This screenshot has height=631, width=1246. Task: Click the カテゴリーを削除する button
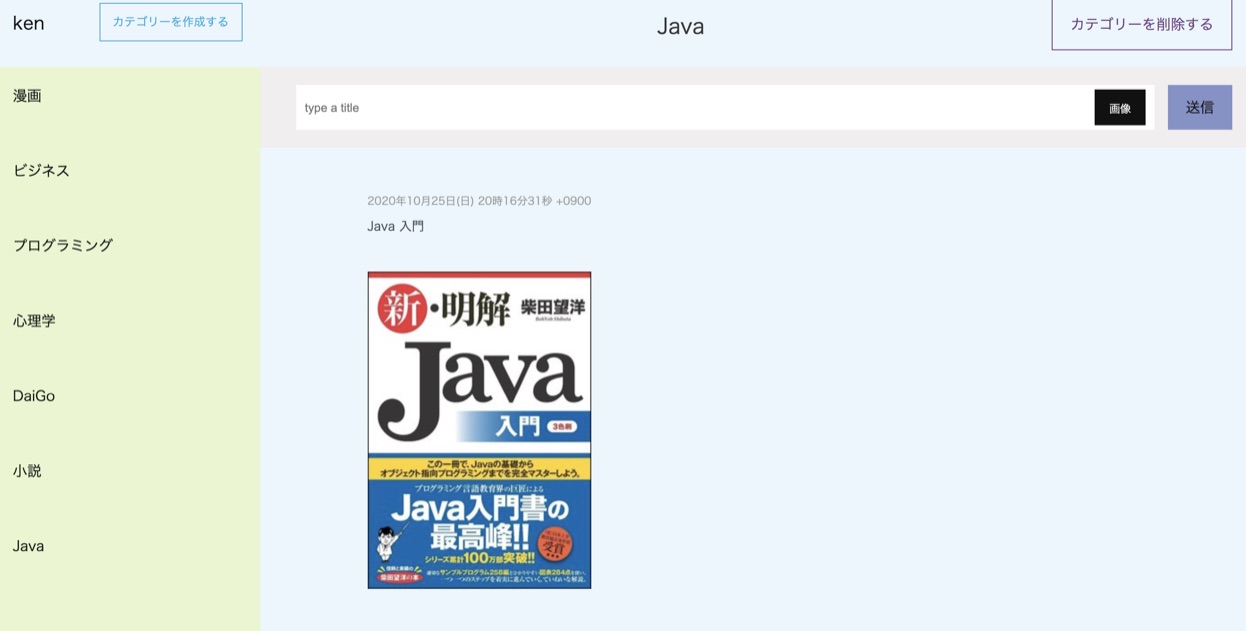(1141, 24)
